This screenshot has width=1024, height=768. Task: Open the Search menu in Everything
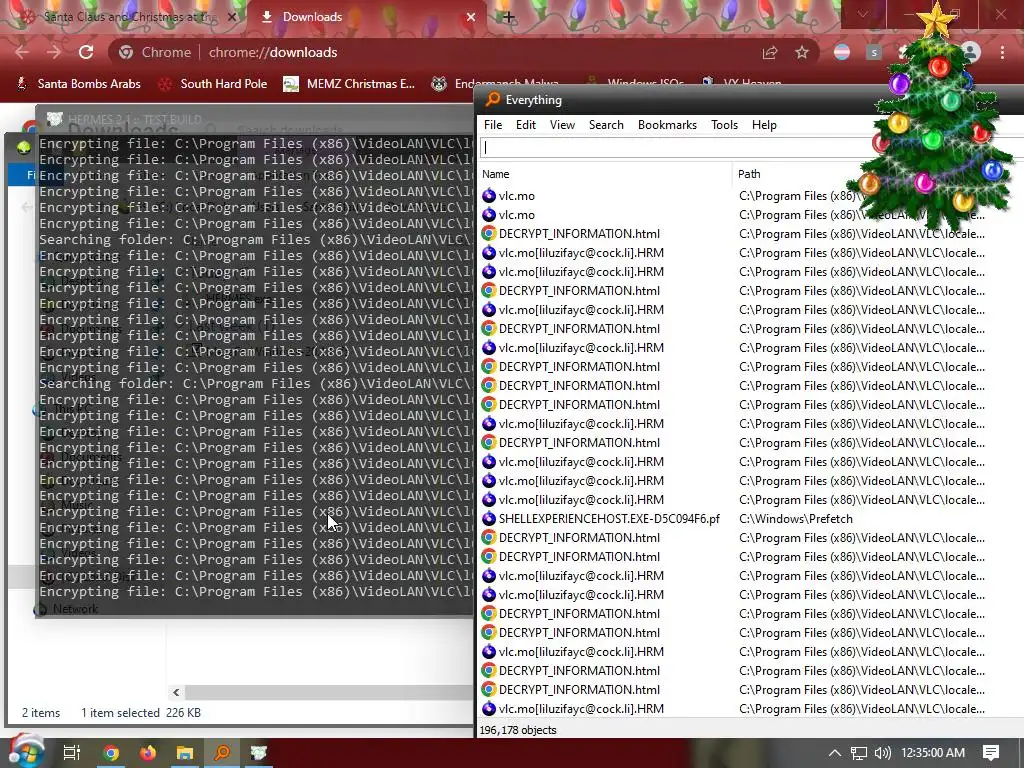(606, 125)
